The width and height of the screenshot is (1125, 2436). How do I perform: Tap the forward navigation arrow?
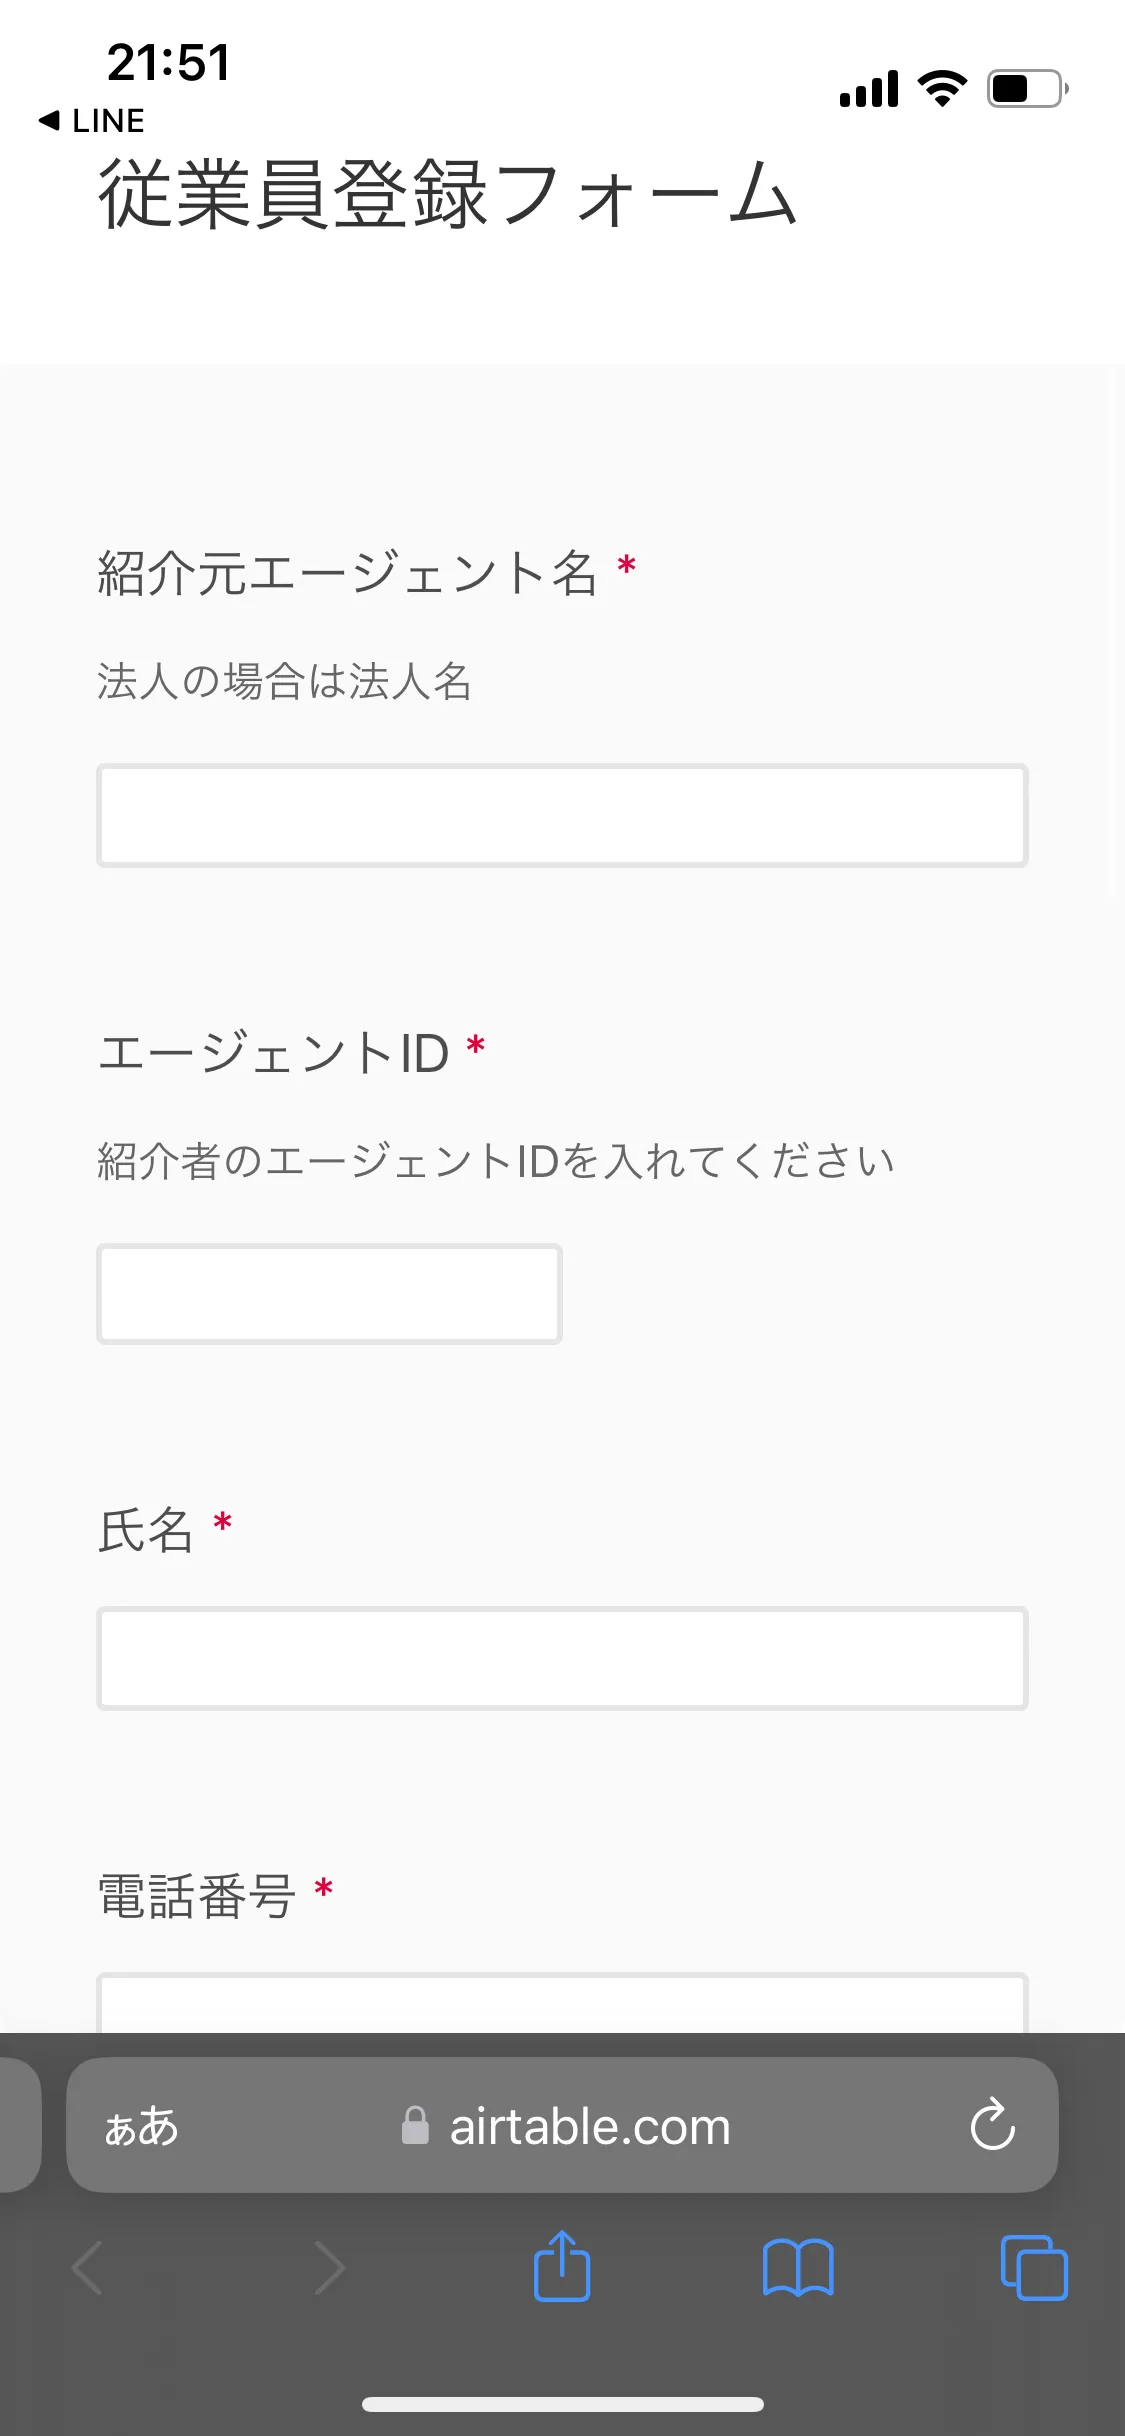[x=330, y=2268]
